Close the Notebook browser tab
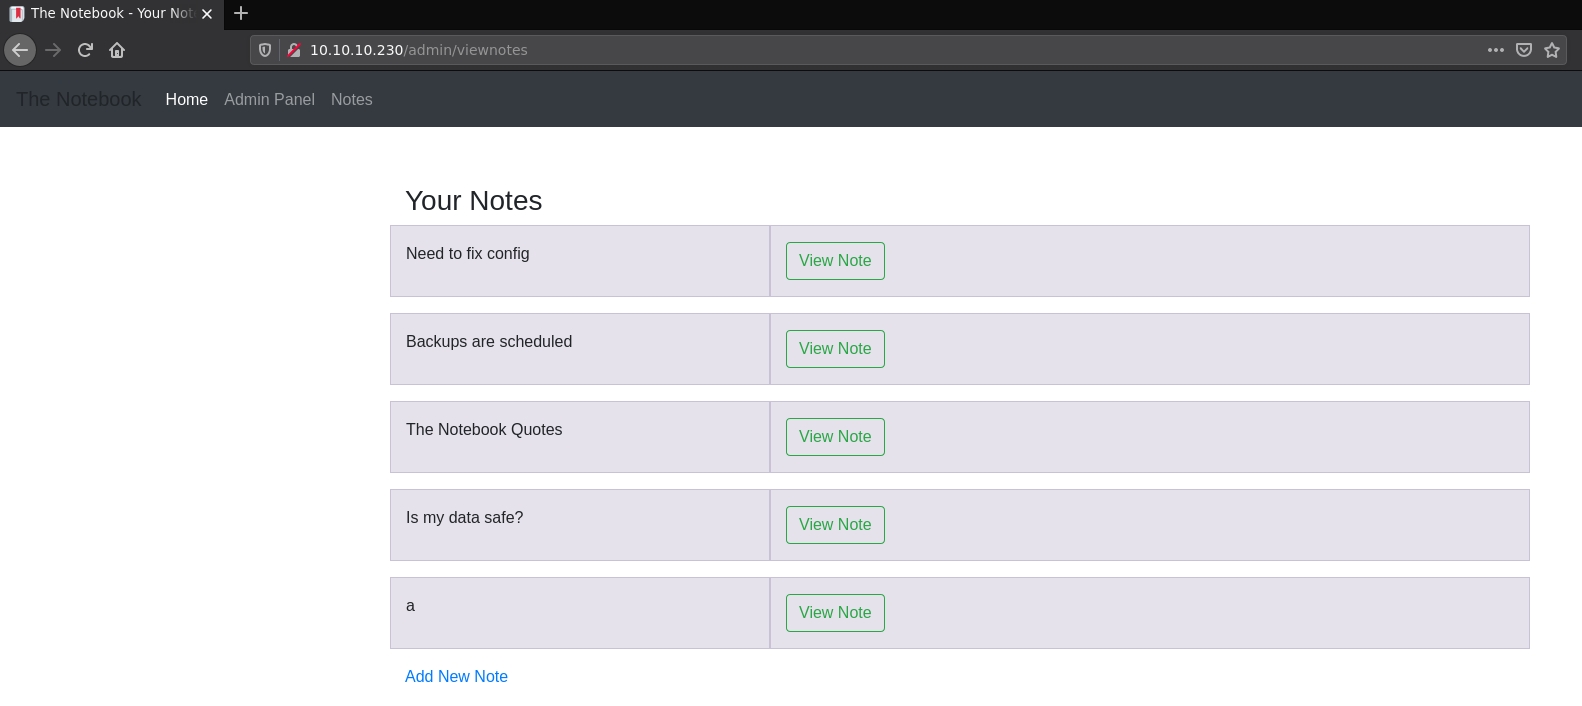 pyautogui.click(x=207, y=14)
